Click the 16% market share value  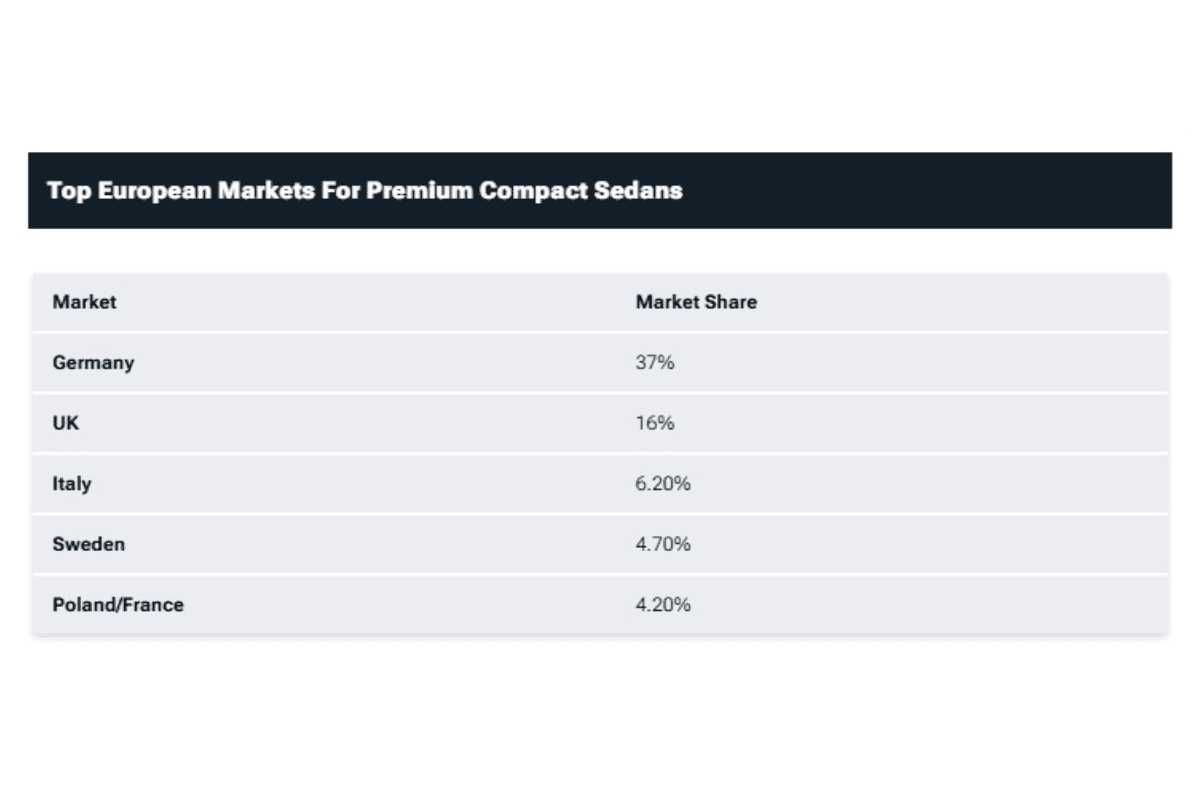click(654, 423)
